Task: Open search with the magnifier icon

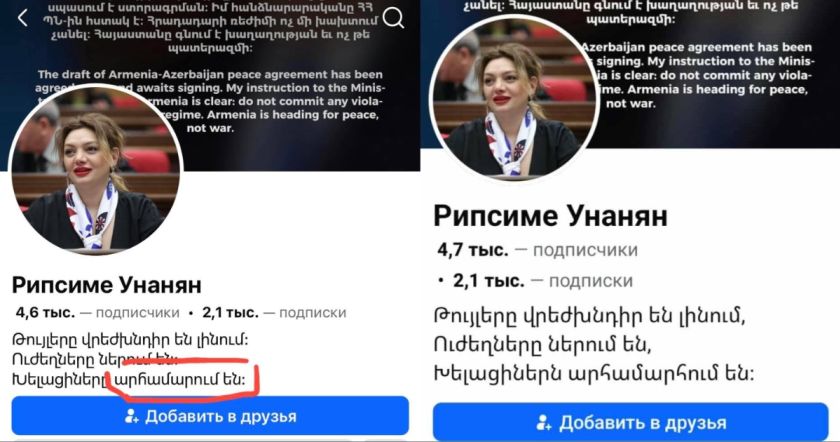Action: [x=394, y=18]
